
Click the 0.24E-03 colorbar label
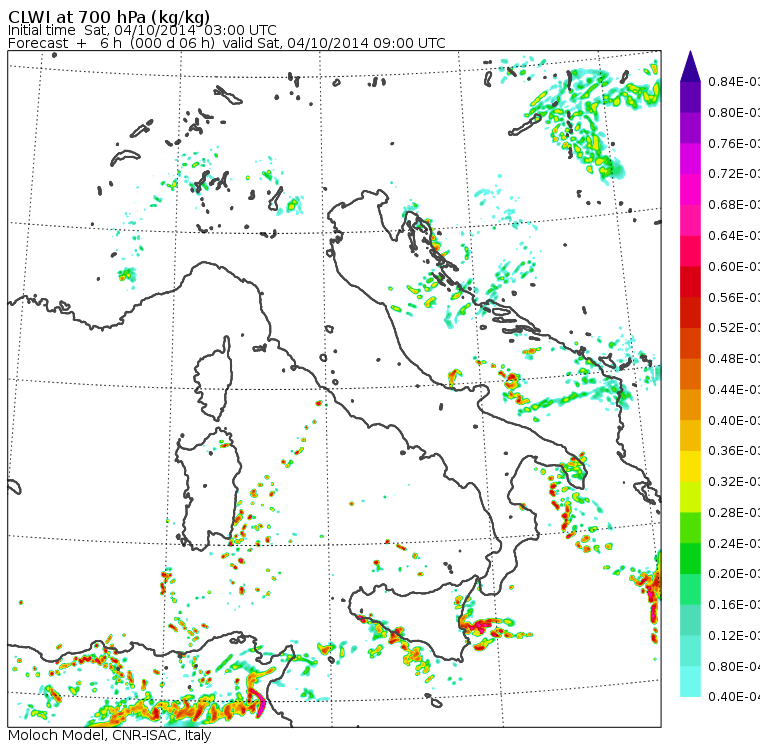tap(734, 543)
